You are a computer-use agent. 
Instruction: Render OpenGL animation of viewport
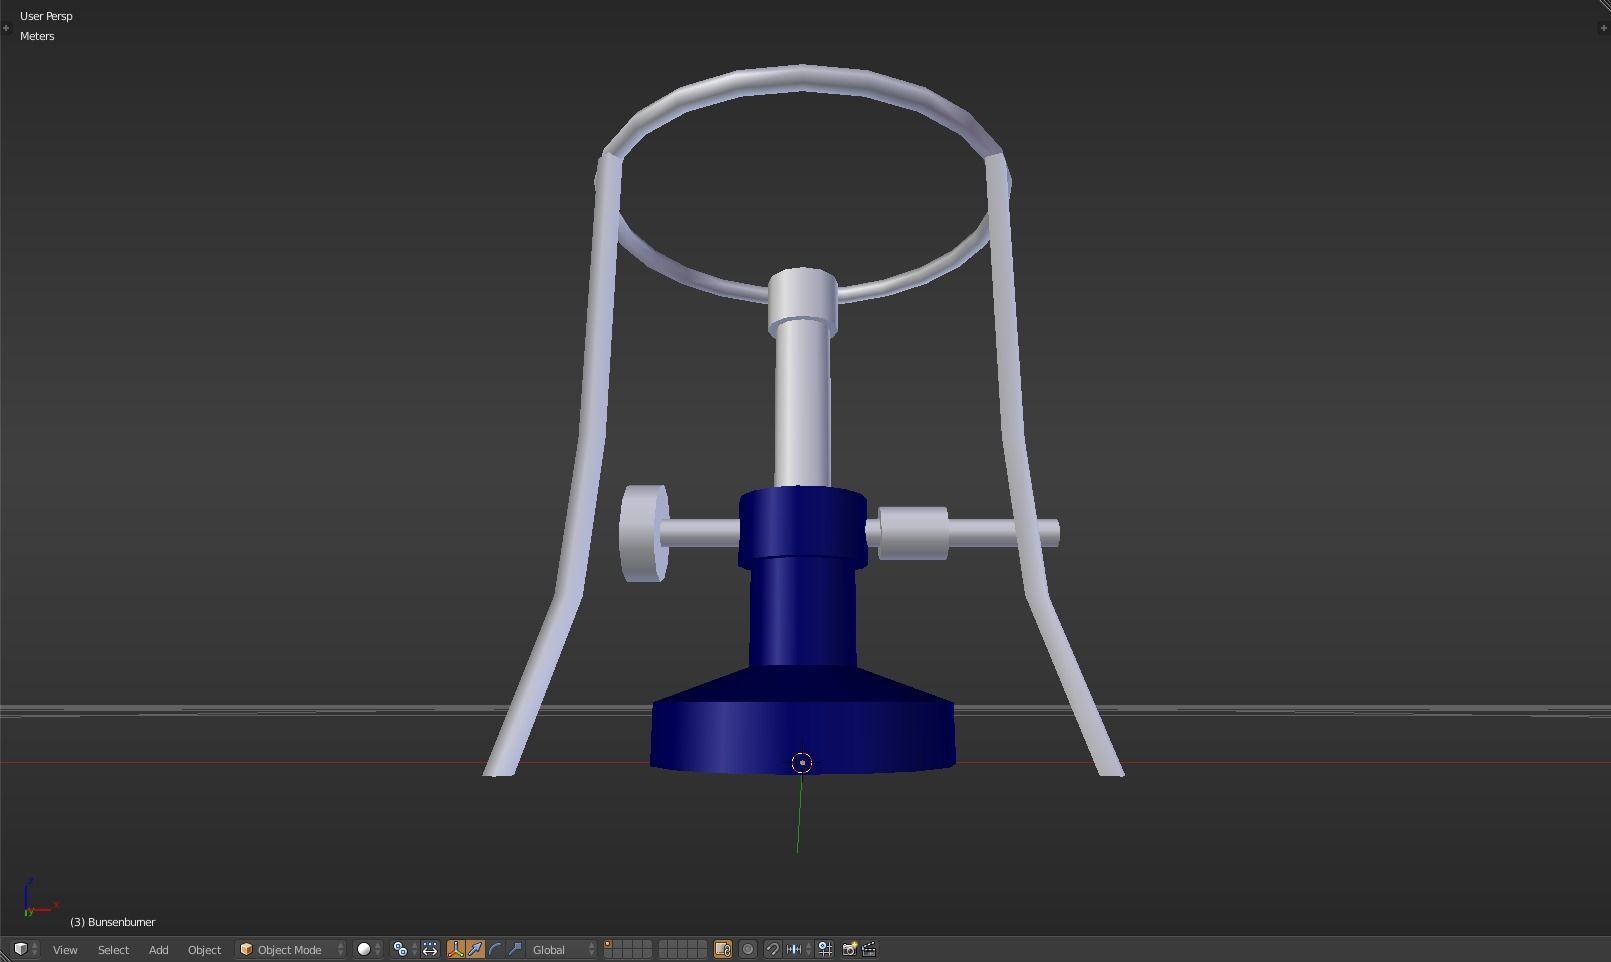(869, 949)
